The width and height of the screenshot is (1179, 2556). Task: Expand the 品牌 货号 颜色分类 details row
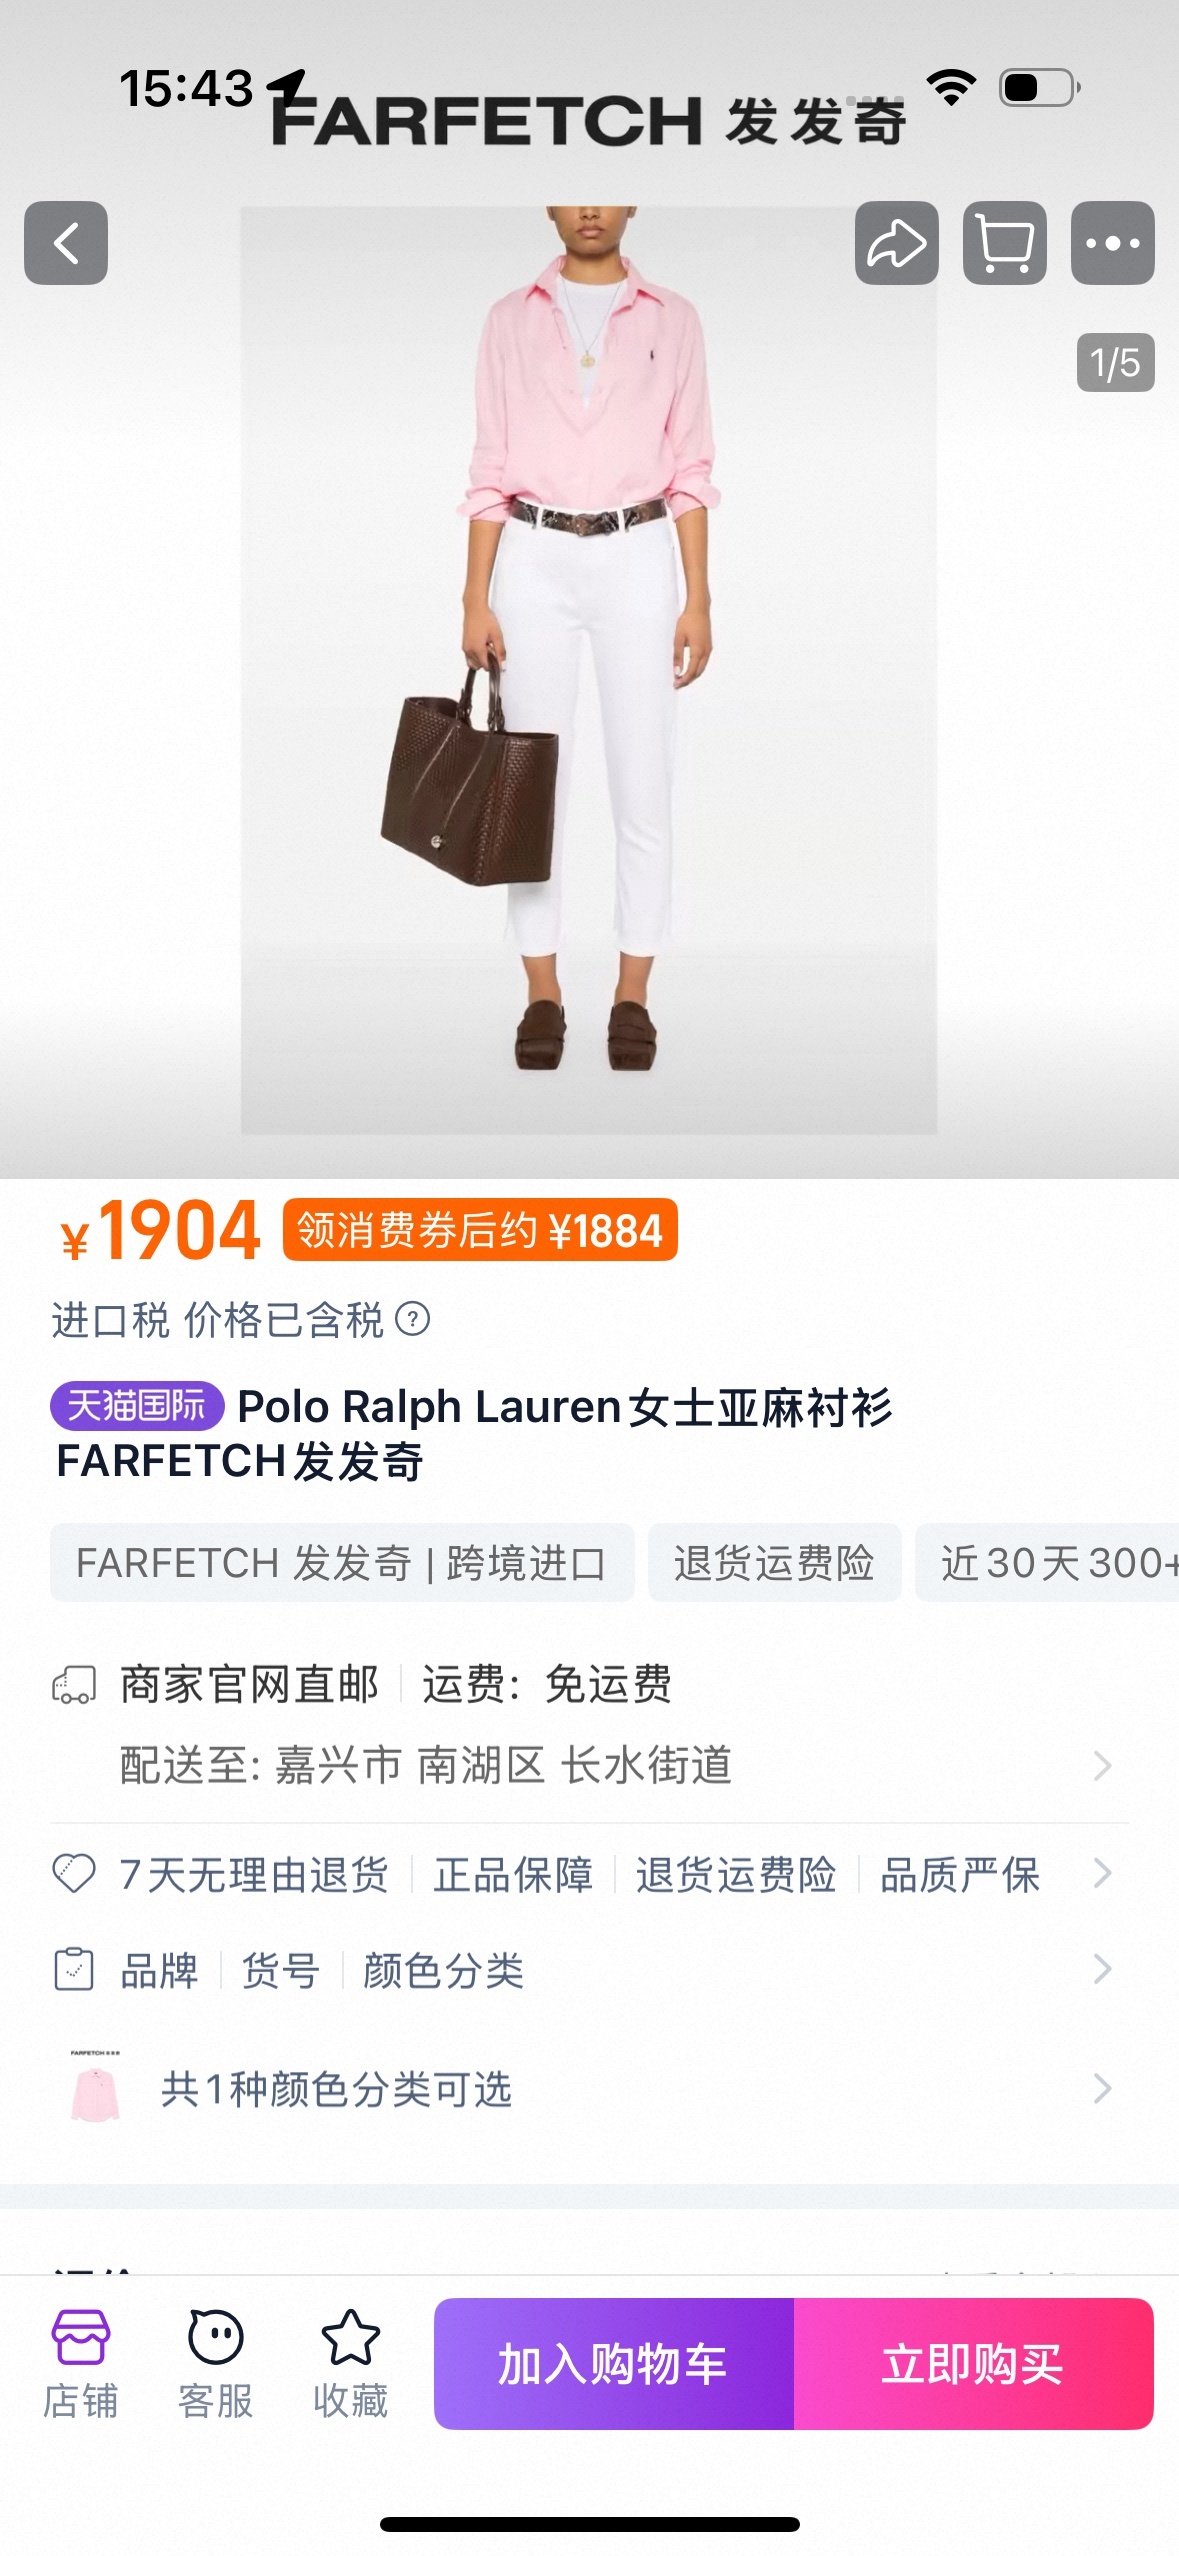pos(589,1970)
